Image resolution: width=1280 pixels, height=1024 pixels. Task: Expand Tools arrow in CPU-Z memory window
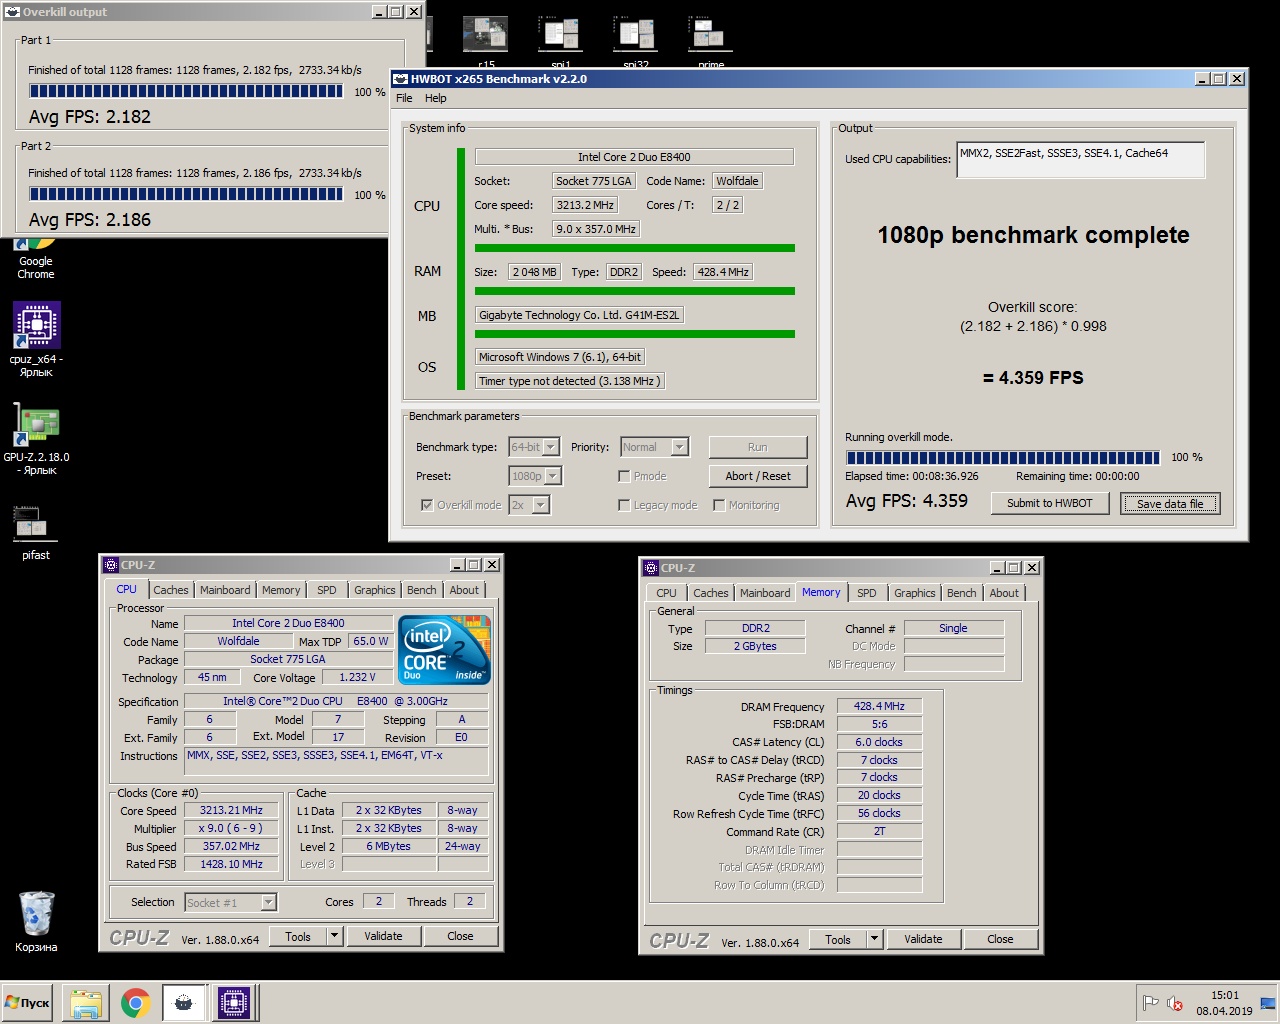(x=874, y=939)
